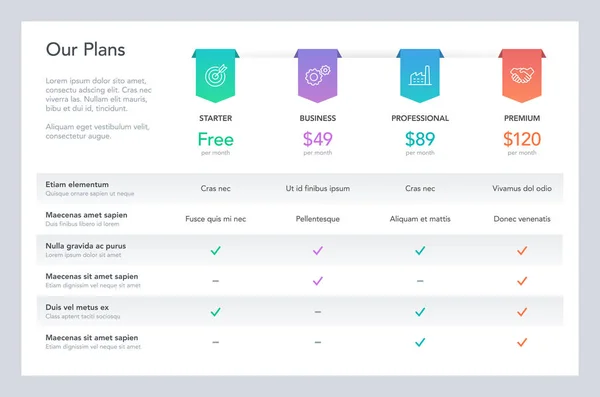Select the $89 Professional price
The height and width of the screenshot is (397, 600).
420,139
